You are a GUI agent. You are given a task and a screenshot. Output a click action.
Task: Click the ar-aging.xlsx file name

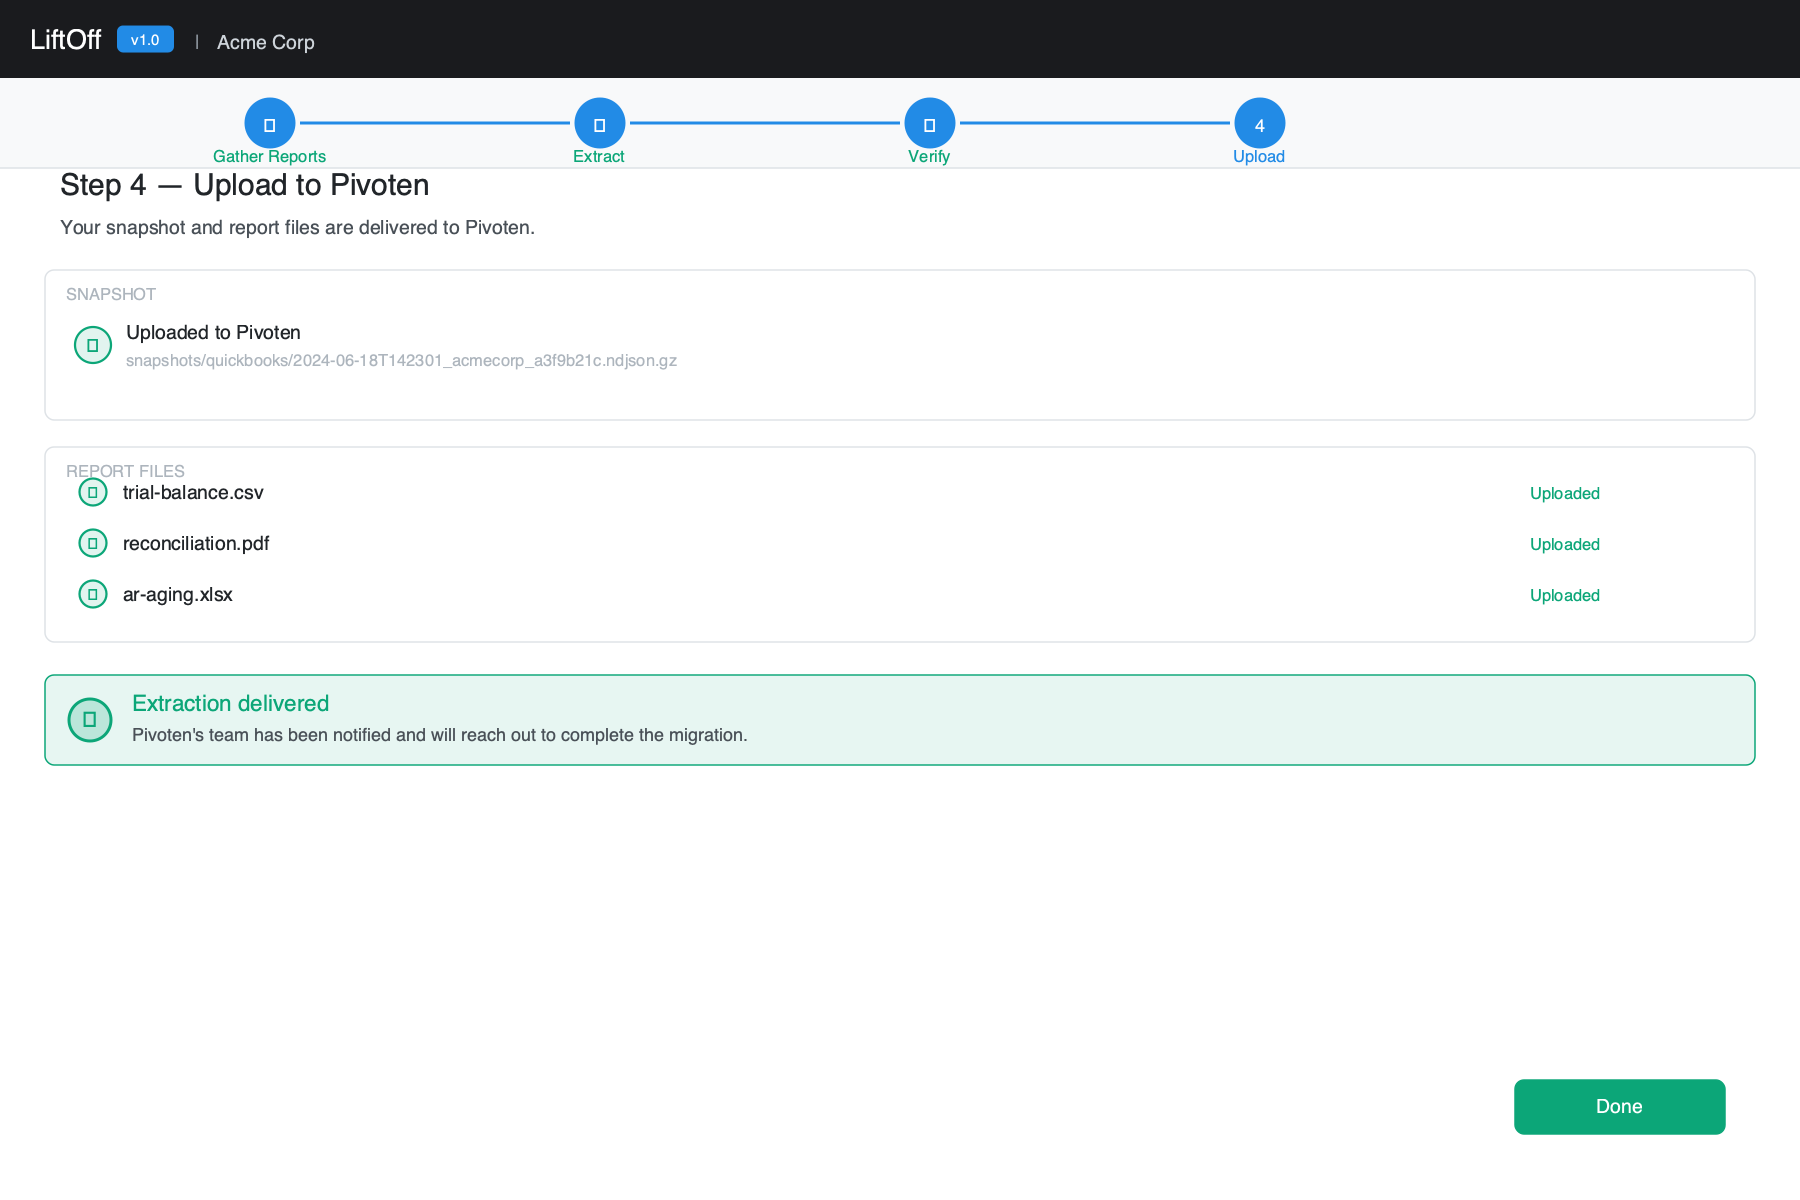pos(178,594)
